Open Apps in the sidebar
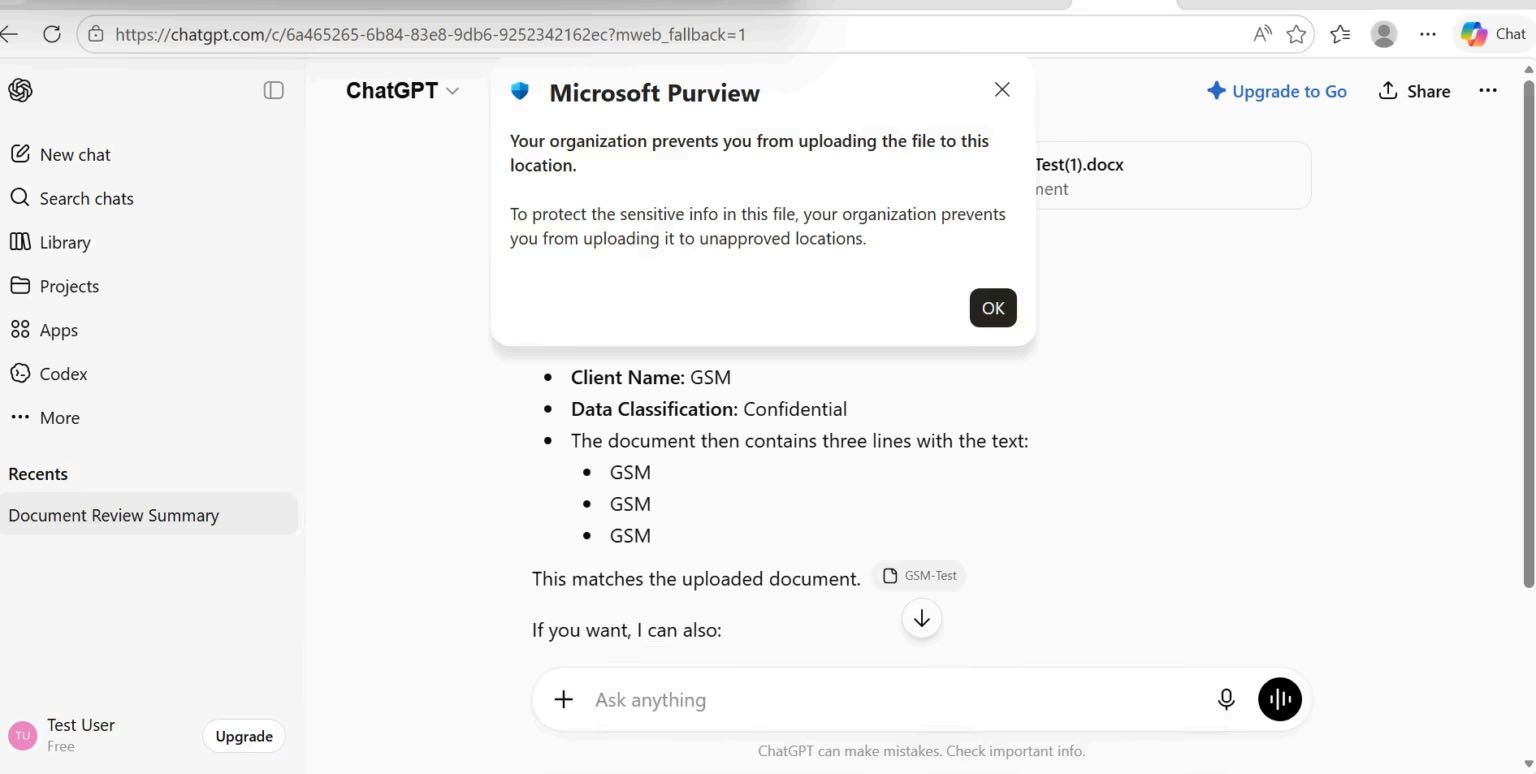Screen dimensions: 1536x774 [44, 330]
